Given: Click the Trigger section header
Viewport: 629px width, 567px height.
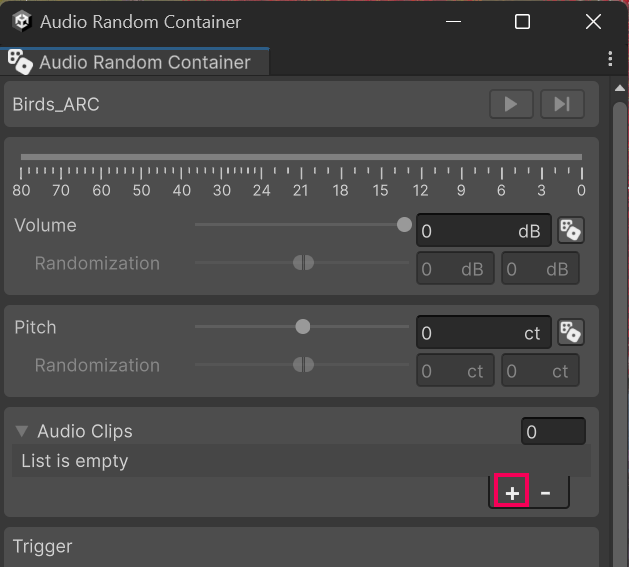Looking at the screenshot, I should [43, 546].
